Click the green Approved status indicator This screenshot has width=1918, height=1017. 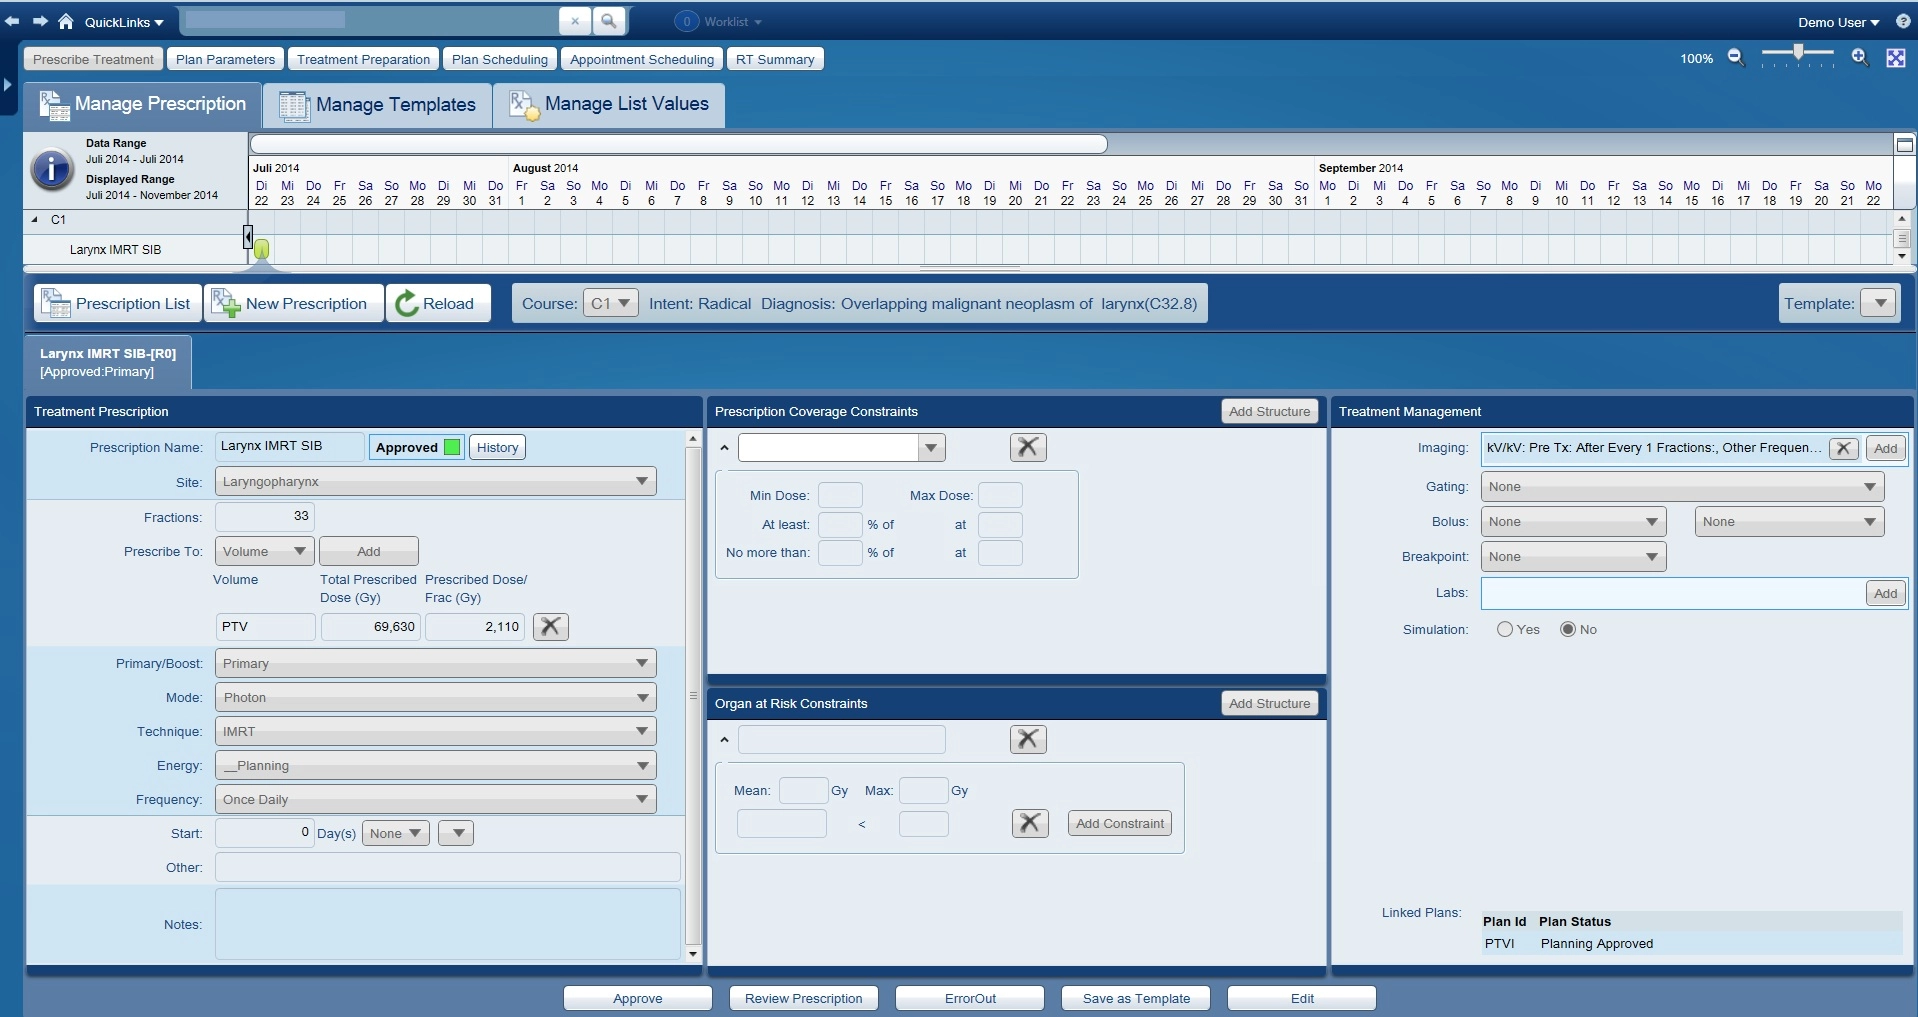(452, 447)
